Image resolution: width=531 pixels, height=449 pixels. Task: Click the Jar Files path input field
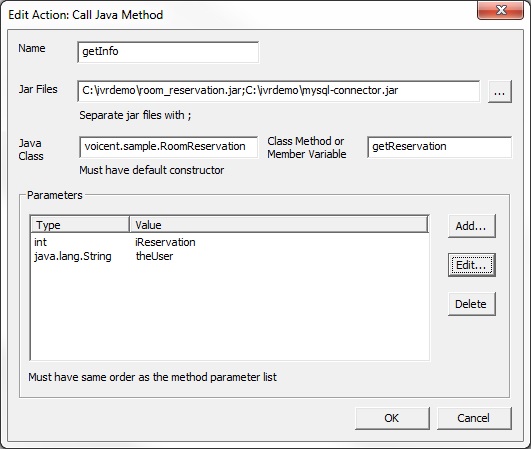pyautogui.click(x=278, y=91)
